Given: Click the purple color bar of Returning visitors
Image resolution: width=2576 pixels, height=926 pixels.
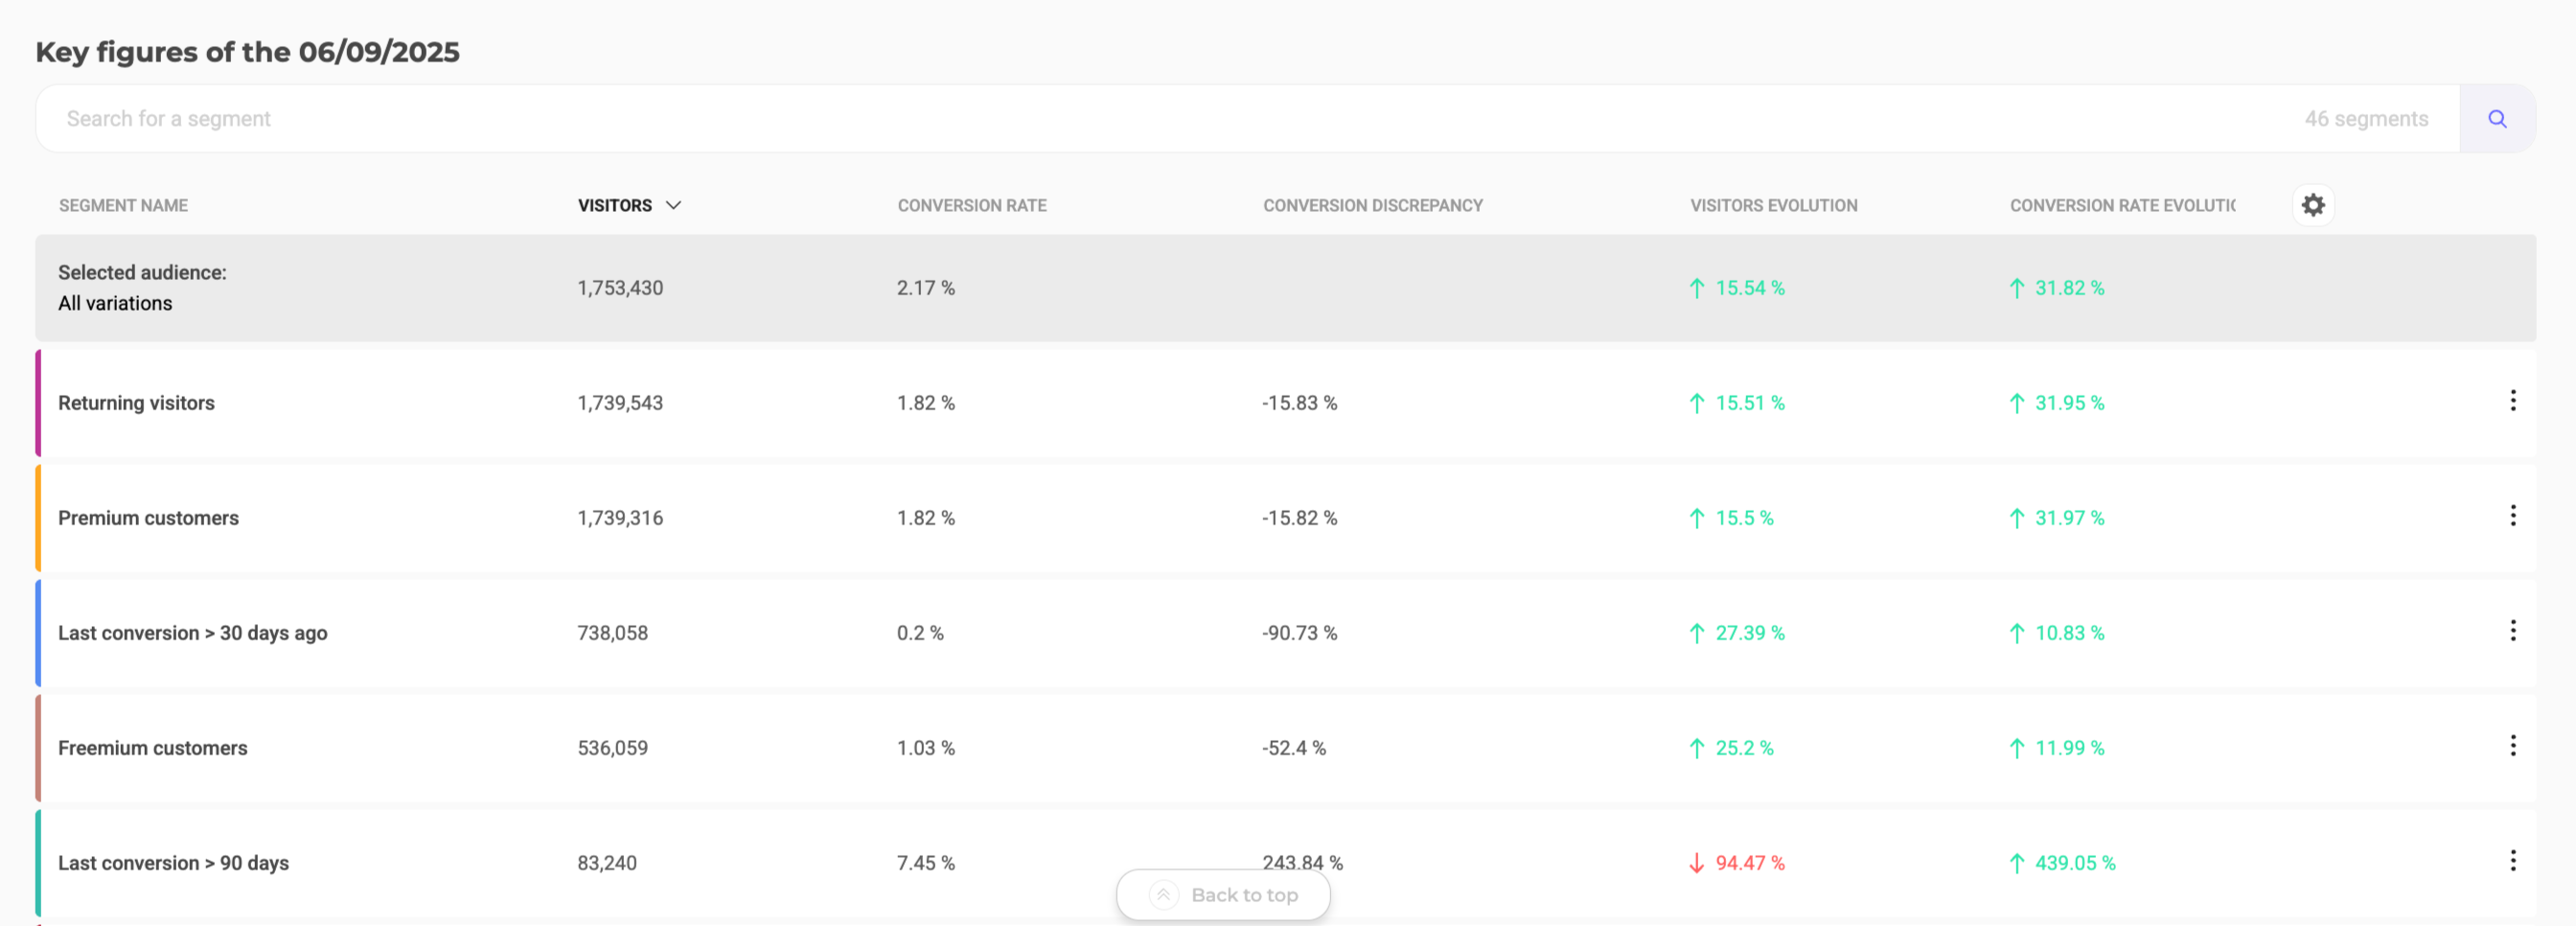Looking at the screenshot, I should [x=38, y=403].
